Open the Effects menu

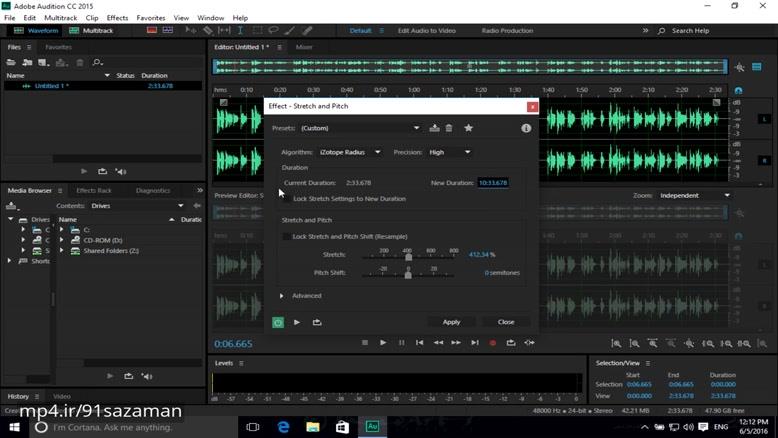(117, 18)
